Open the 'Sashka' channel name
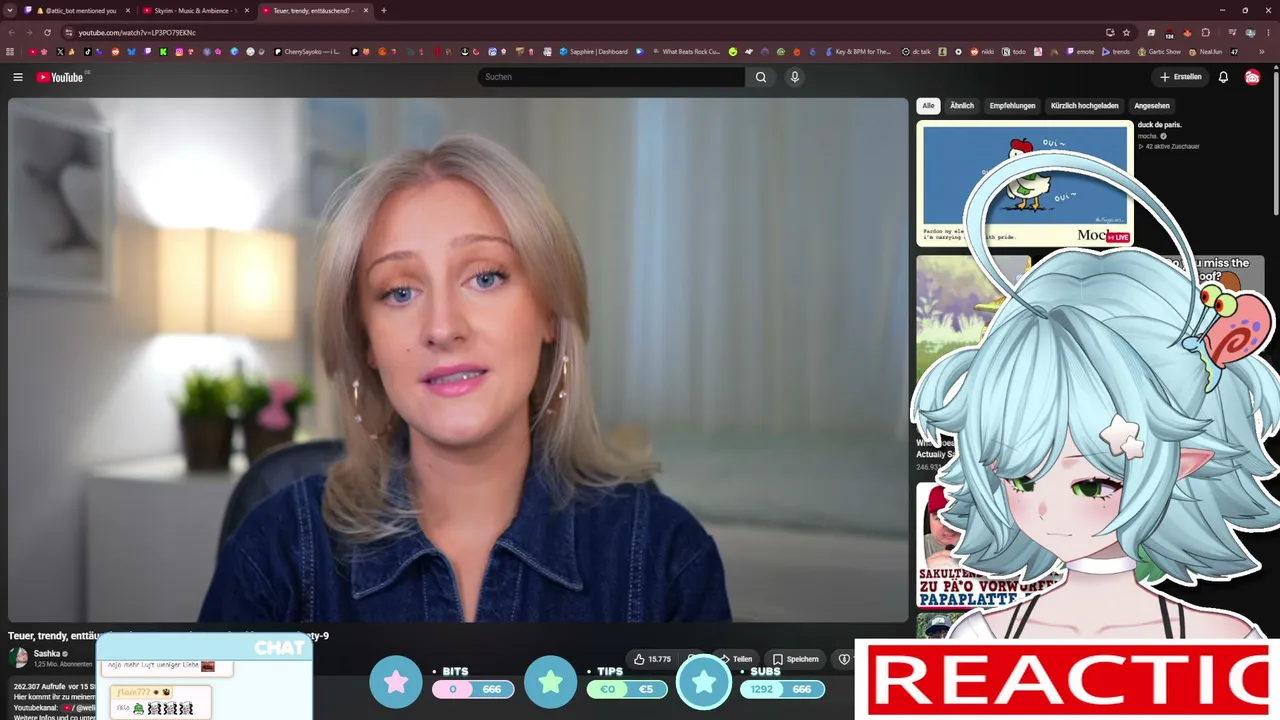Viewport: 1280px width, 720px height. 47,654
